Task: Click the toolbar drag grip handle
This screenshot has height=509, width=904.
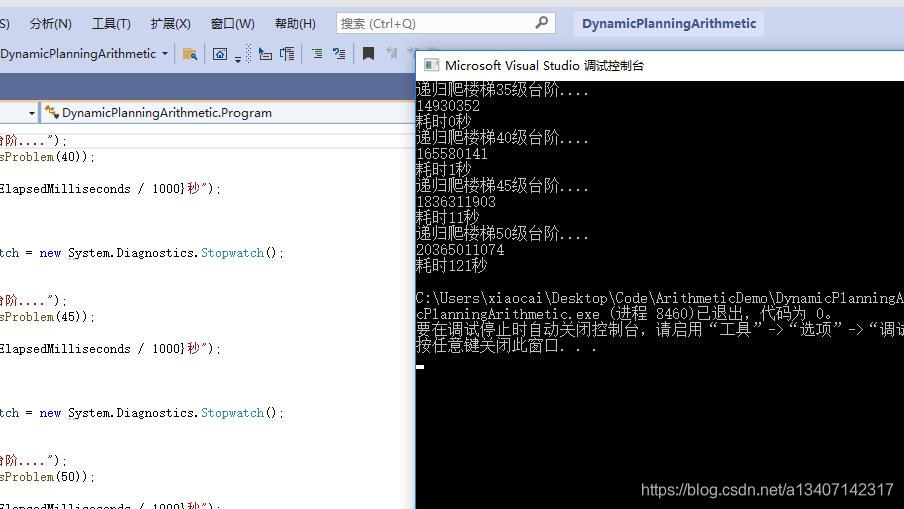Action: click(x=248, y=54)
